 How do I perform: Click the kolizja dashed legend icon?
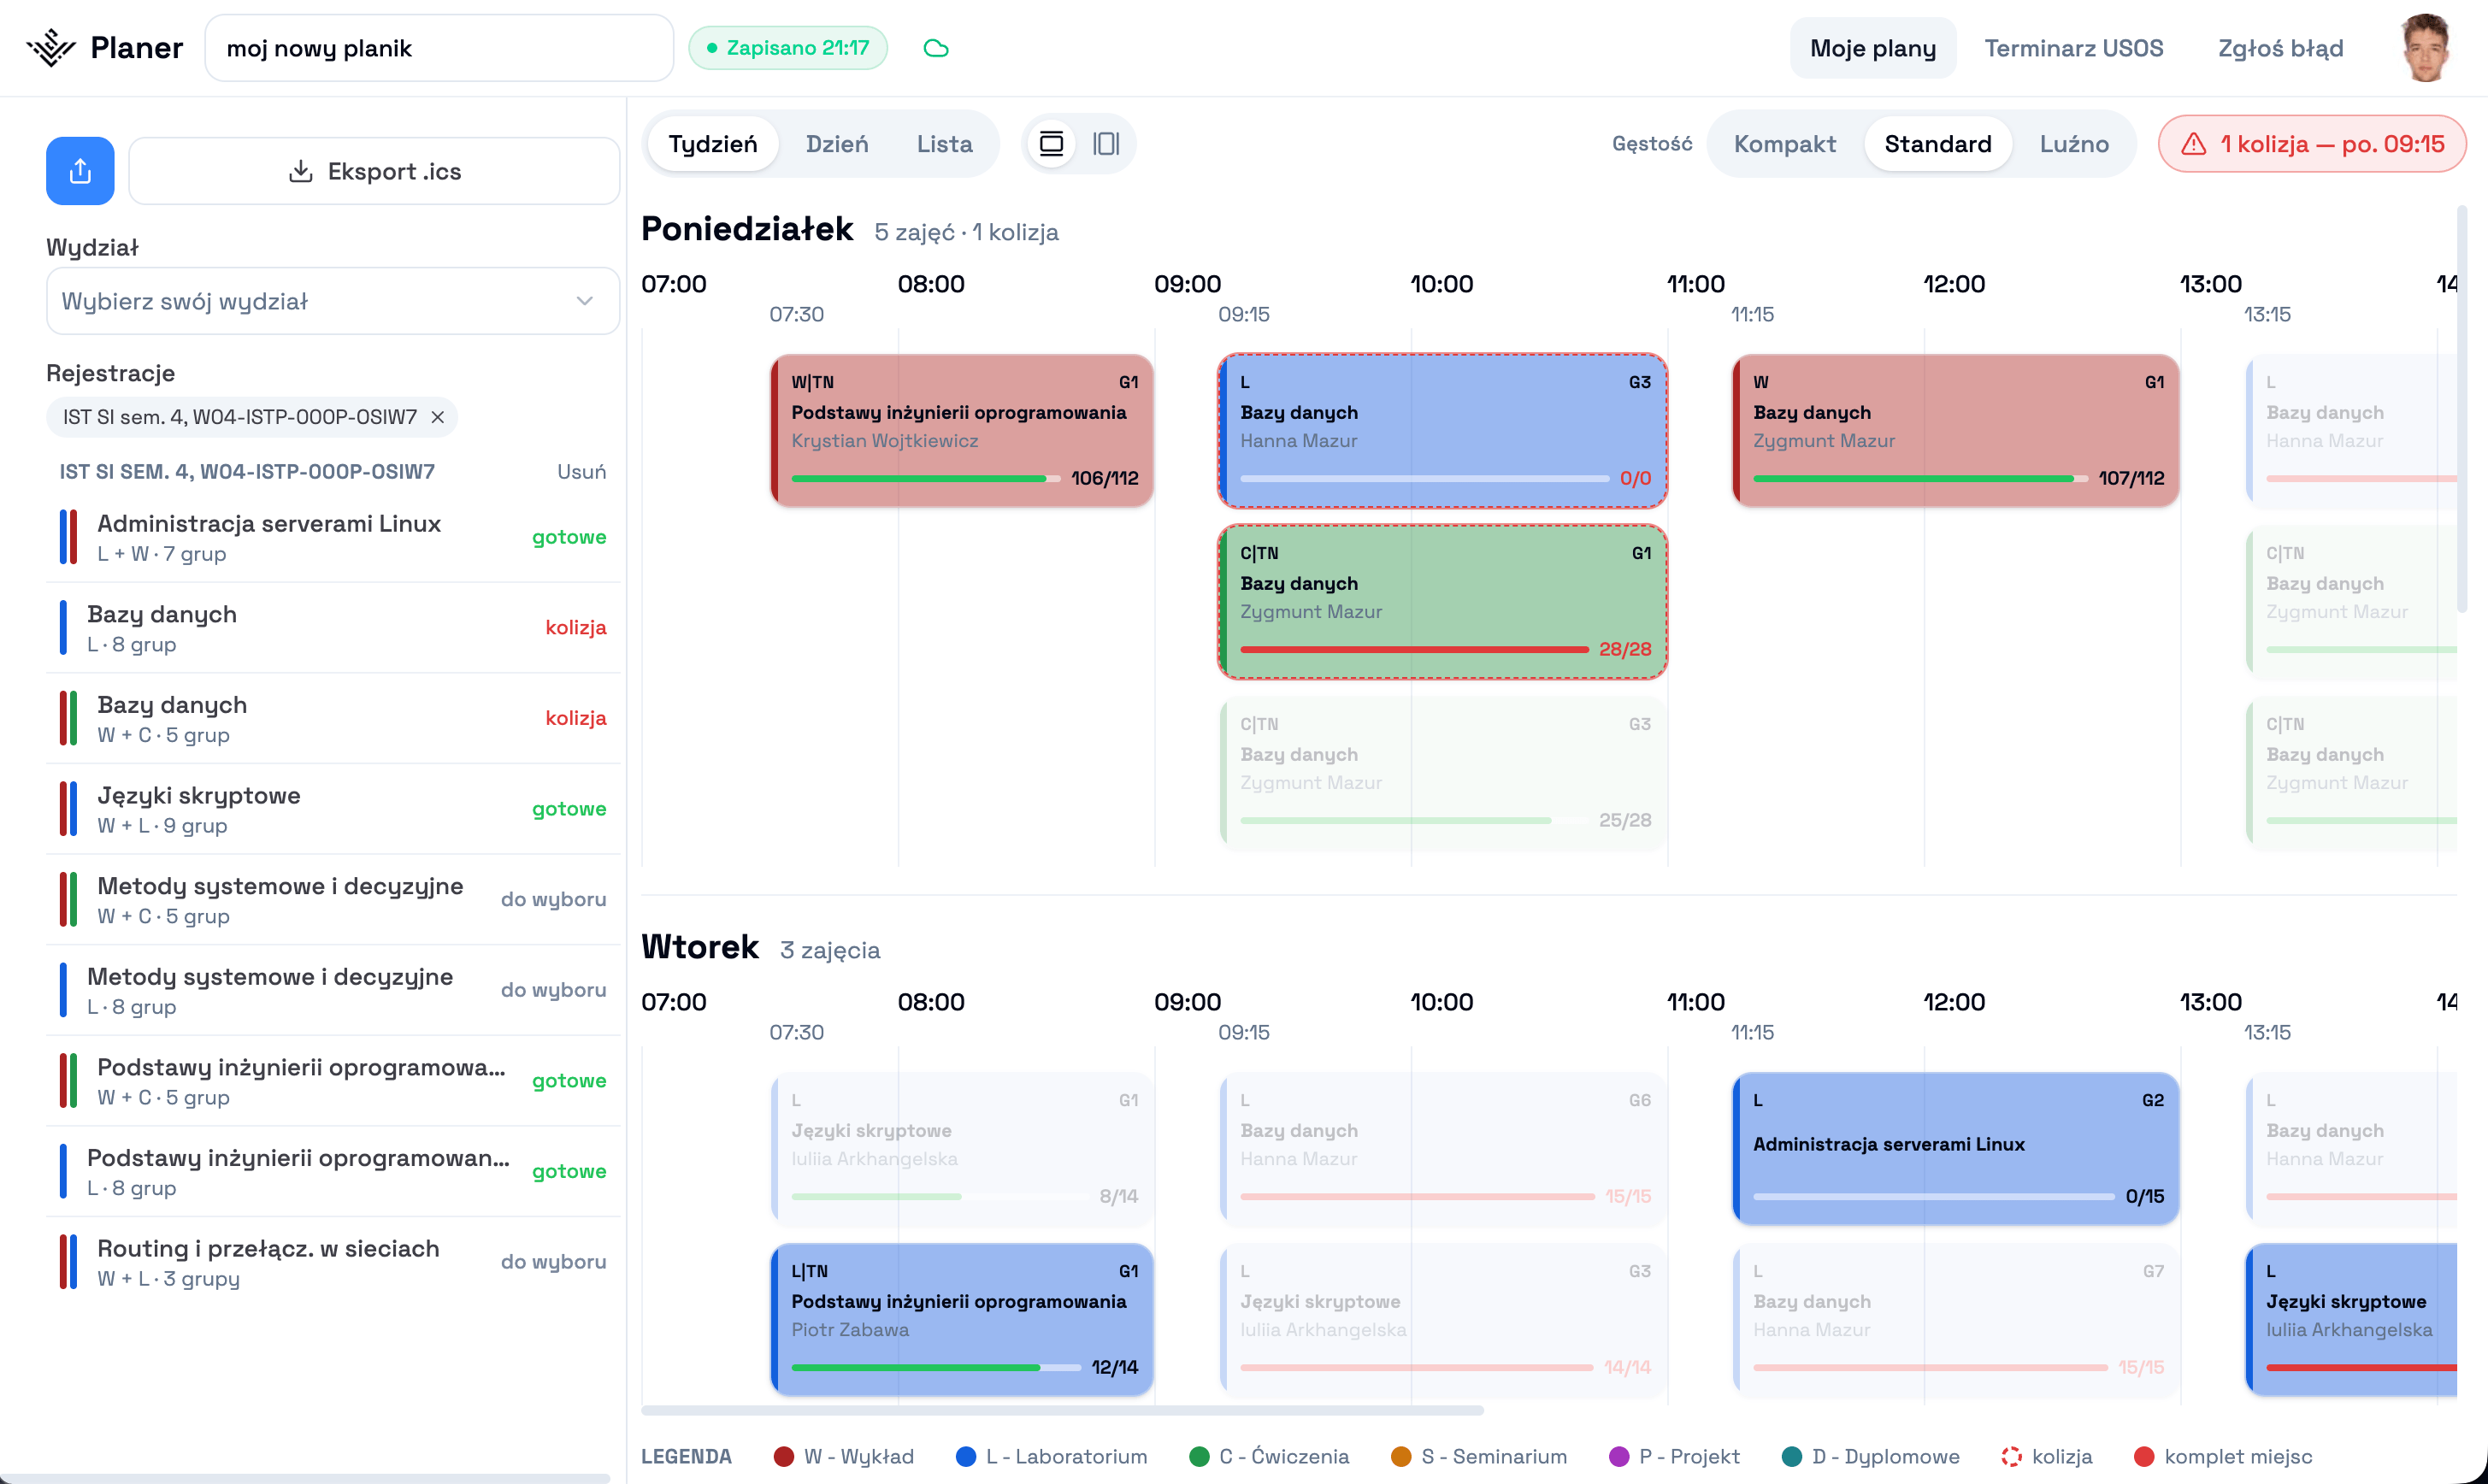(x=2011, y=1456)
